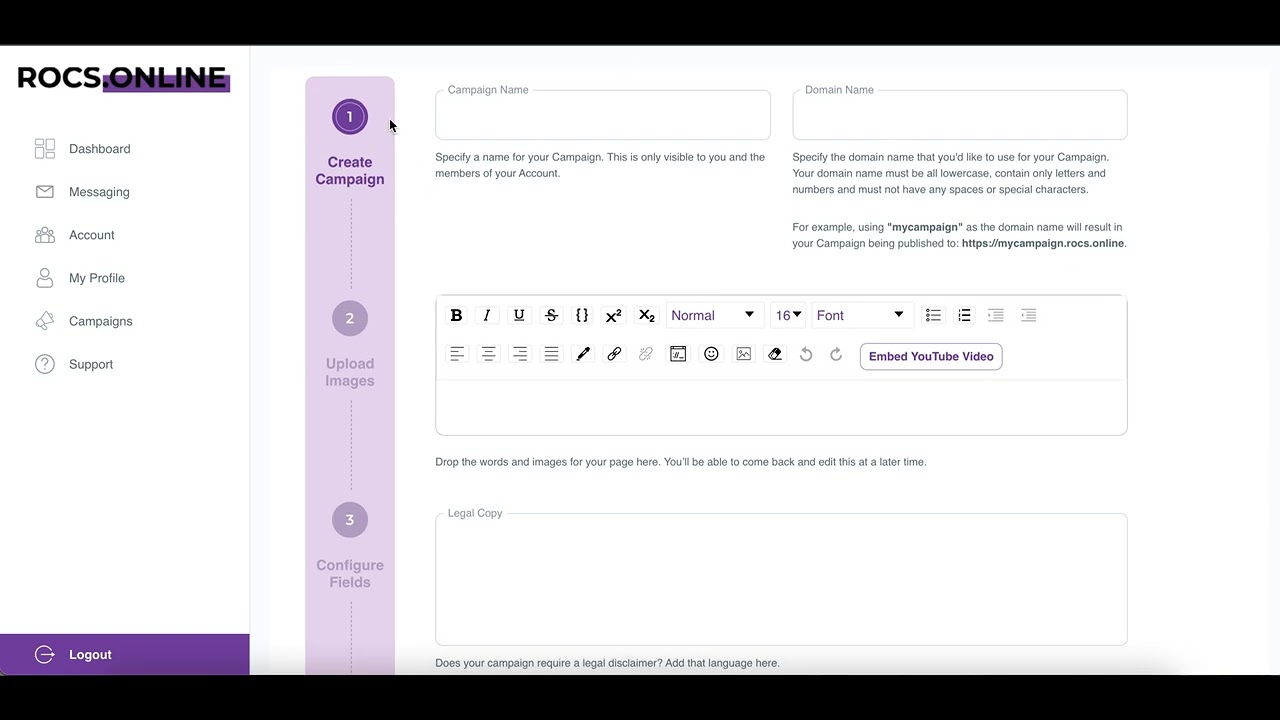Align text left
This screenshot has height=720, width=1280.
pyautogui.click(x=457, y=354)
